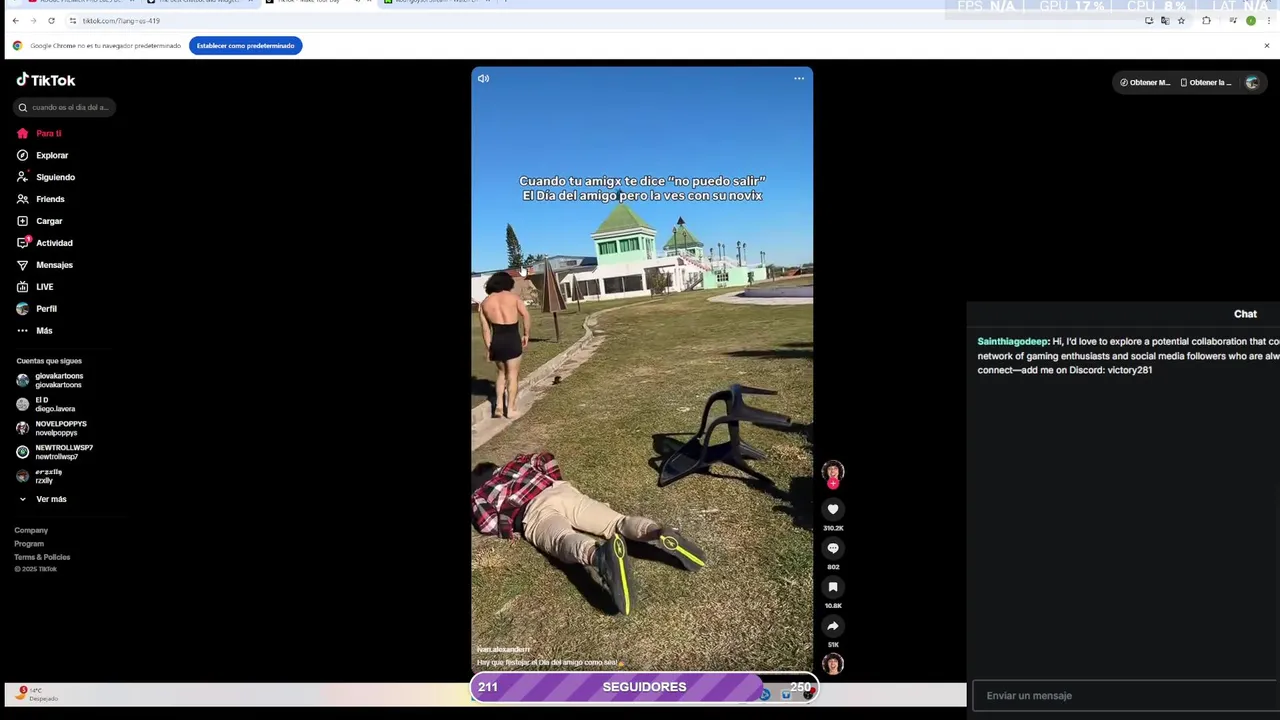
Task: Open Perfil from the sidebar
Action: tap(37, 309)
